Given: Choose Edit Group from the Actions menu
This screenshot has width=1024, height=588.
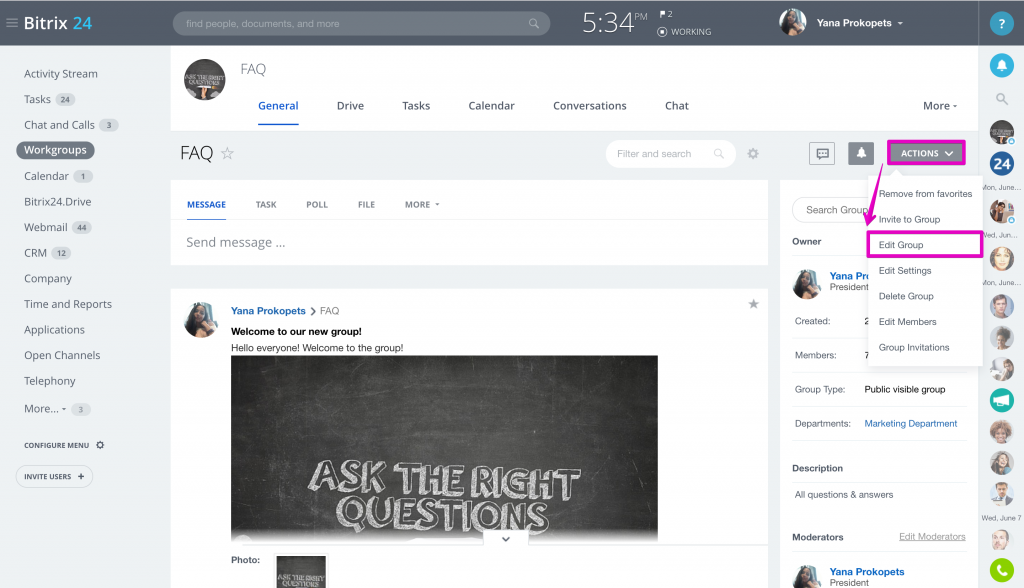Looking at the screenshot, I should [x=925, y=244].
